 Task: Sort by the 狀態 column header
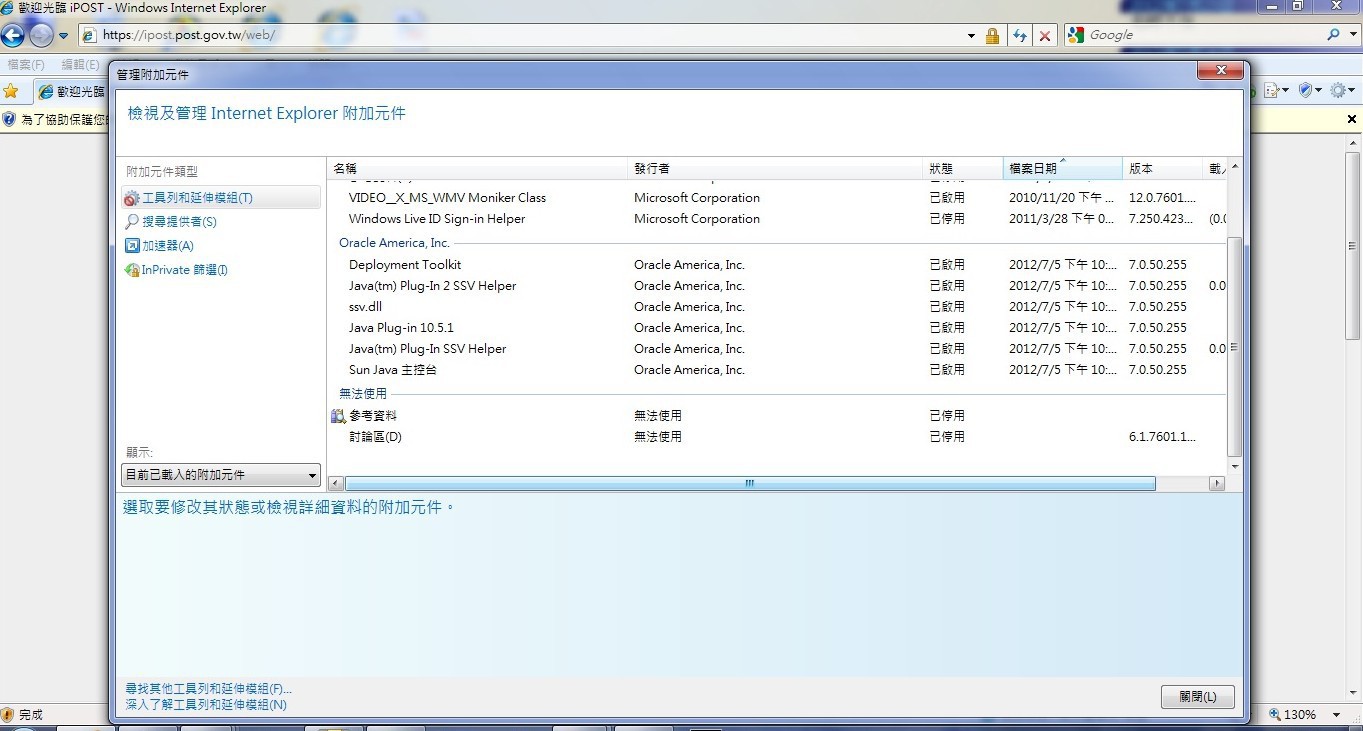pyautogui.click(x=963, y=168)
